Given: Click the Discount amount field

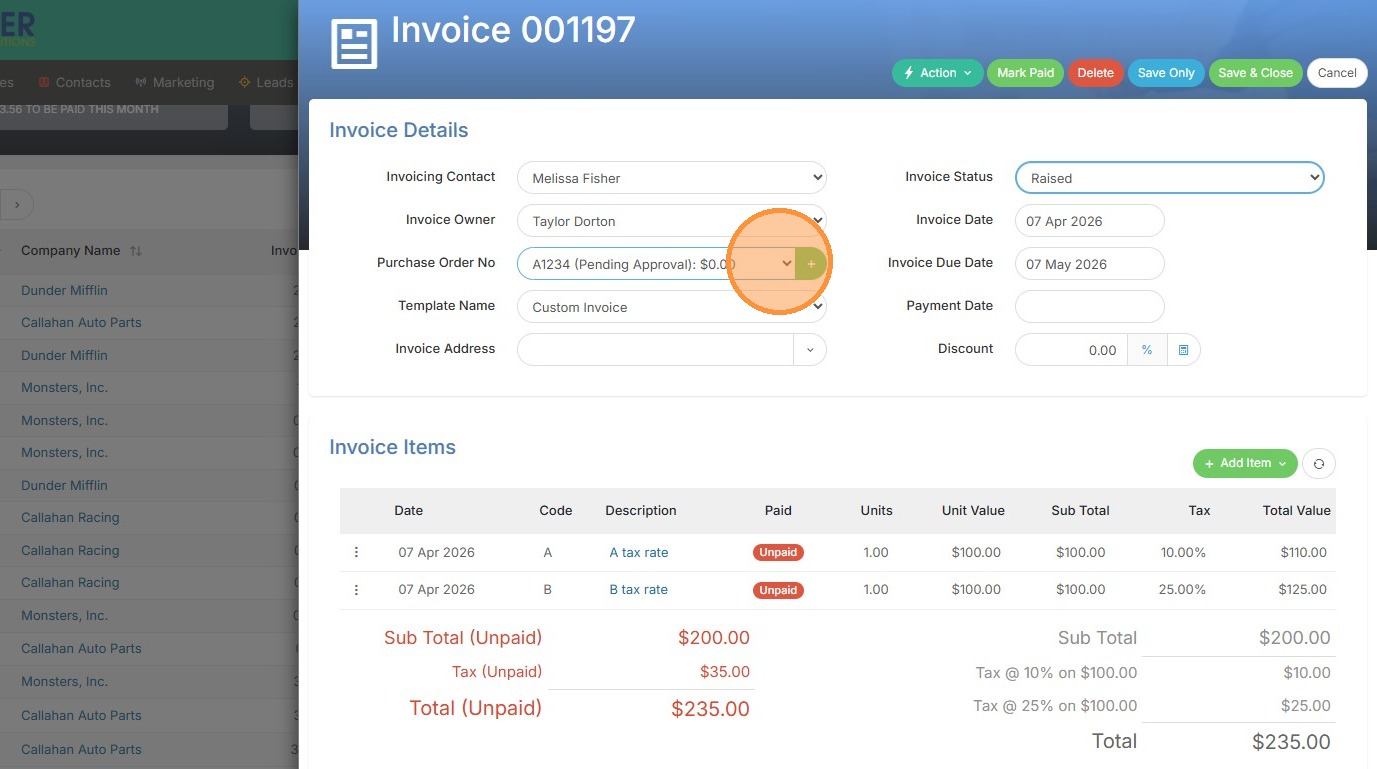Looking at the screenshot, I should (x=1072, y=350).
